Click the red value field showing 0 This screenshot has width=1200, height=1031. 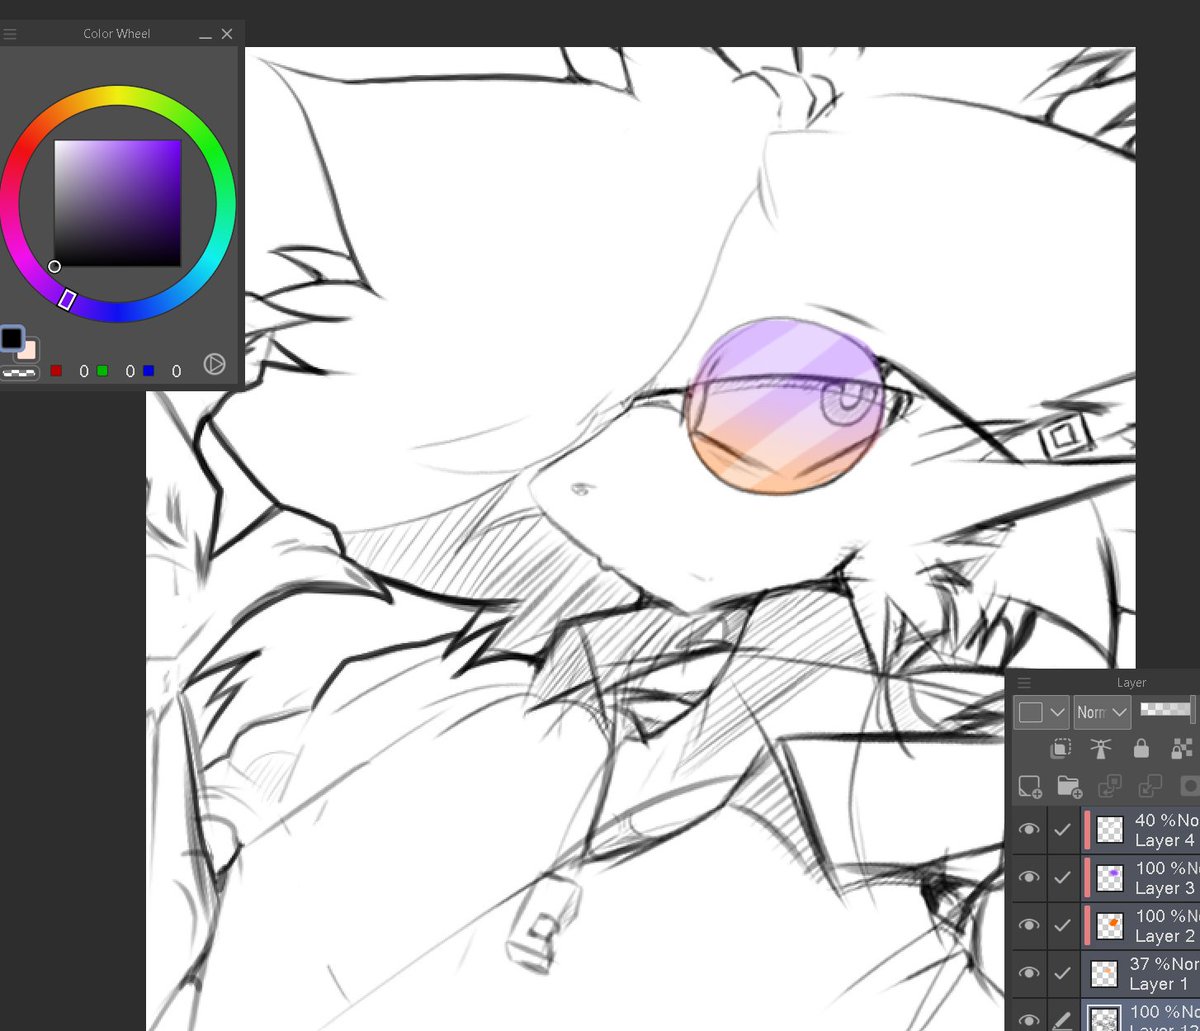(84, 371)
